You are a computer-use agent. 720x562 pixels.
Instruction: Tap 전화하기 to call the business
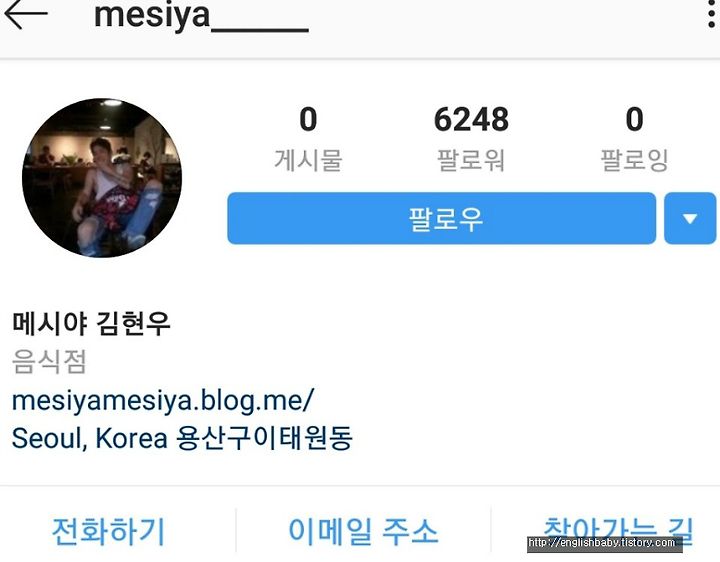[x=108, y=532]
